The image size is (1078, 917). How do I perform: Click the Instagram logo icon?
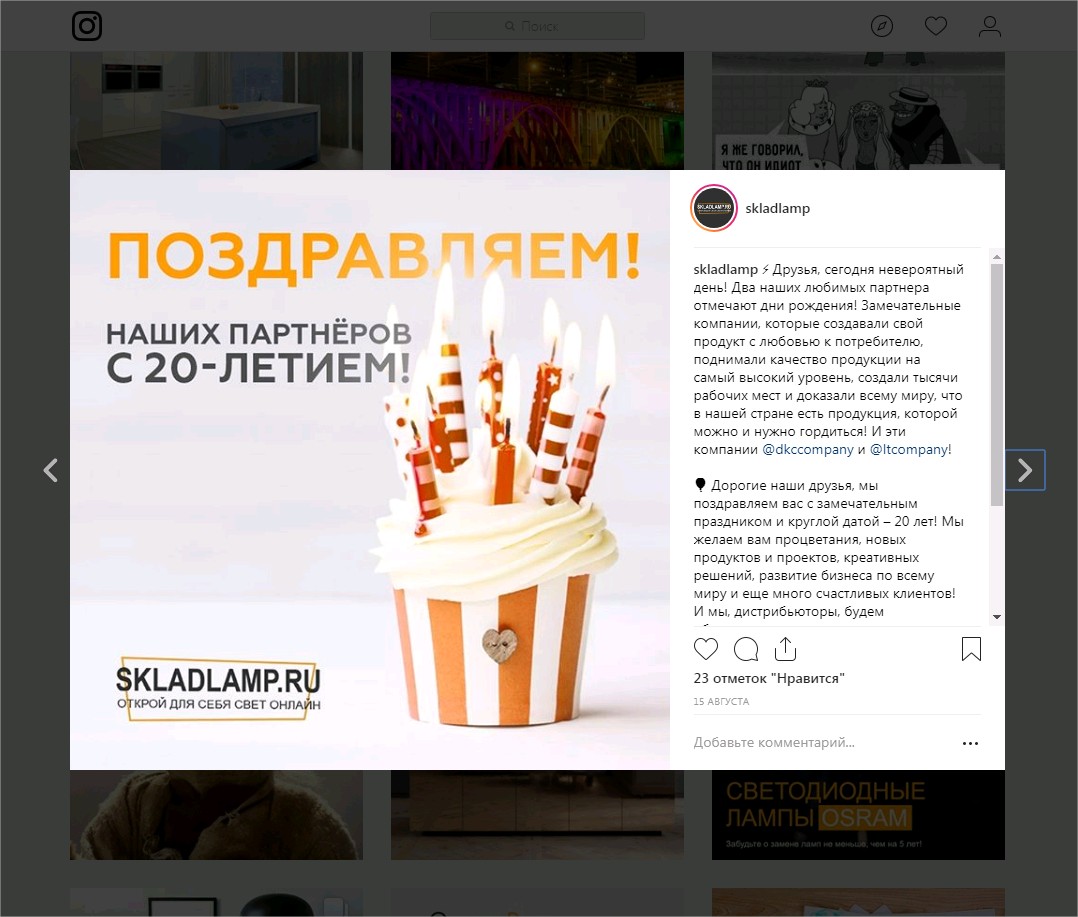point(87,26)
